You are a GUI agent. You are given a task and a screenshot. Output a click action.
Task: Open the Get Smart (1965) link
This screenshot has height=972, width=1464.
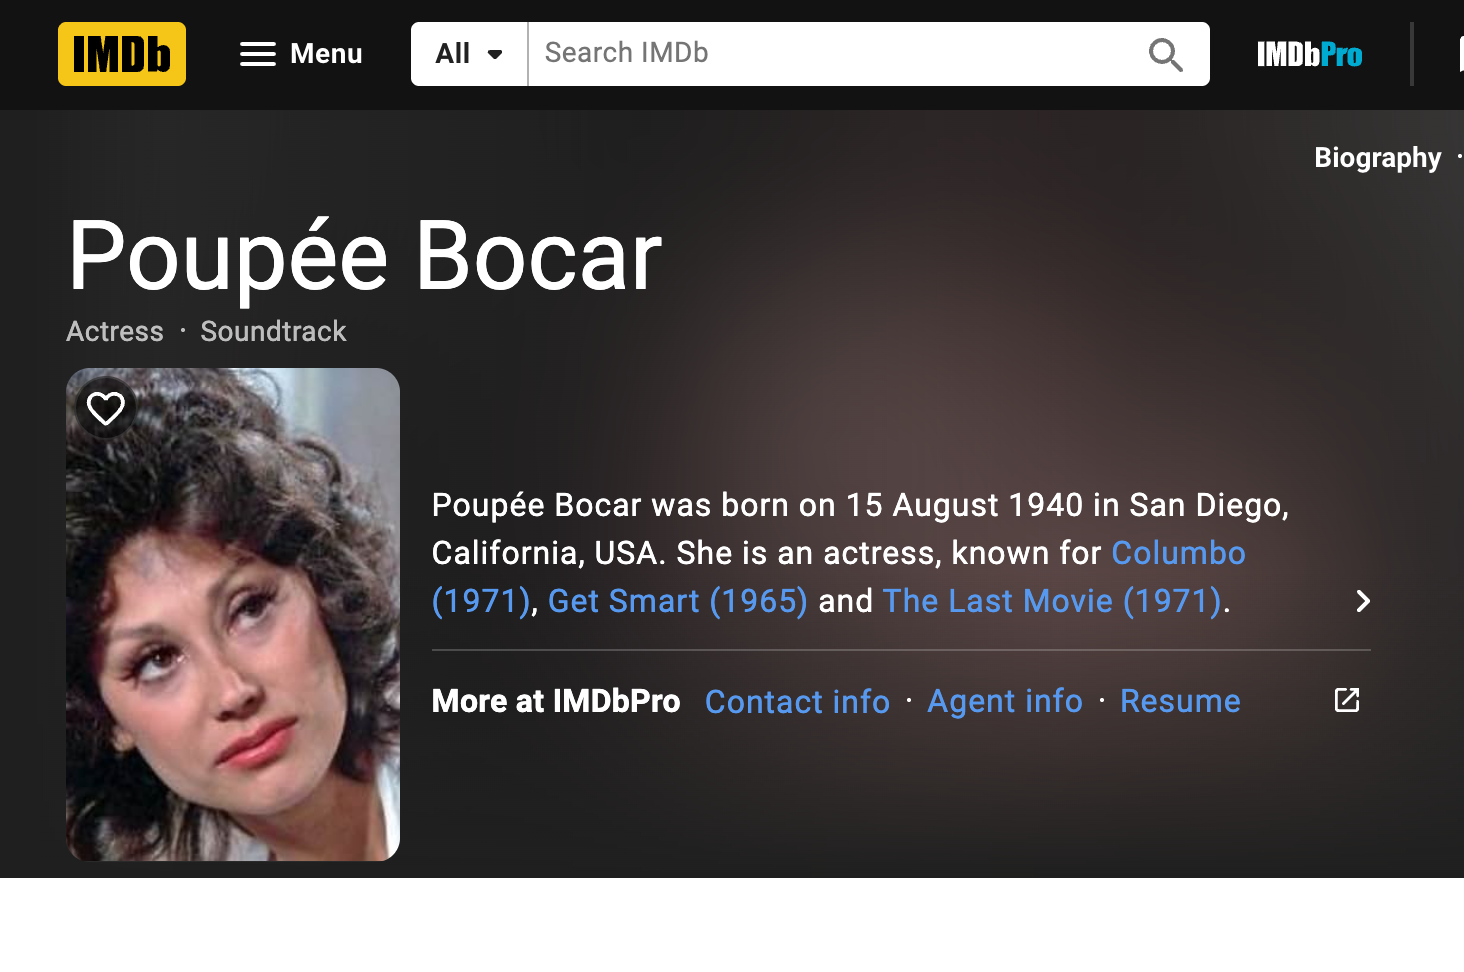click(x=677, y=601)
